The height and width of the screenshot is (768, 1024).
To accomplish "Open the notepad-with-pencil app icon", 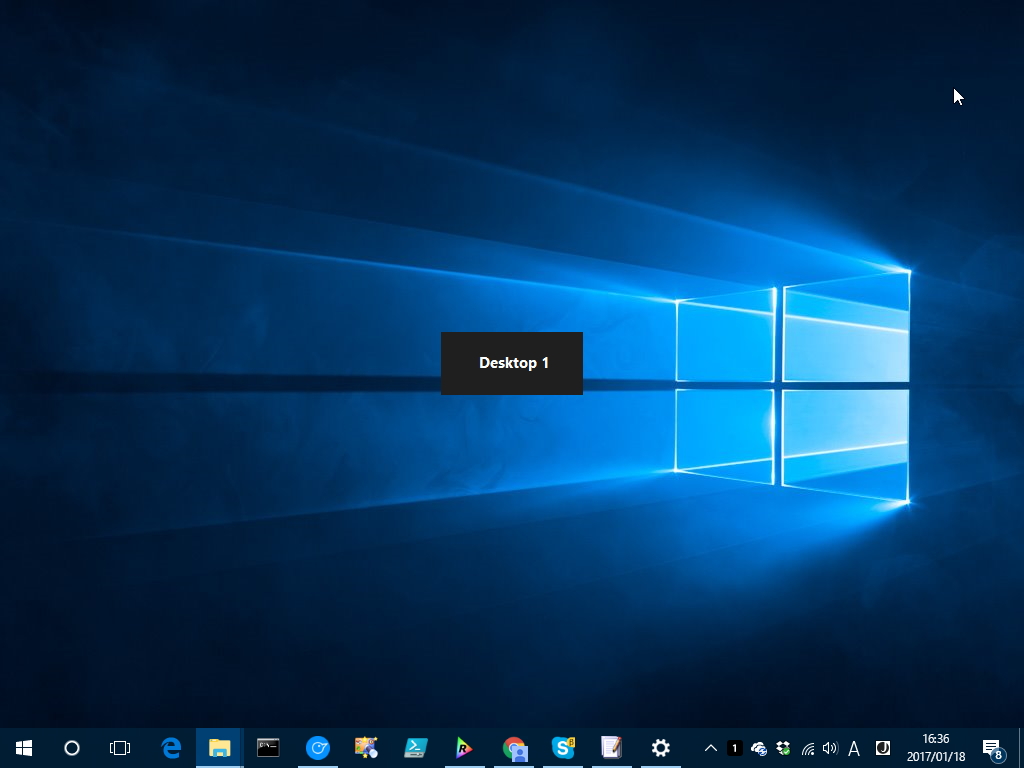I will (x=612, y=748).
